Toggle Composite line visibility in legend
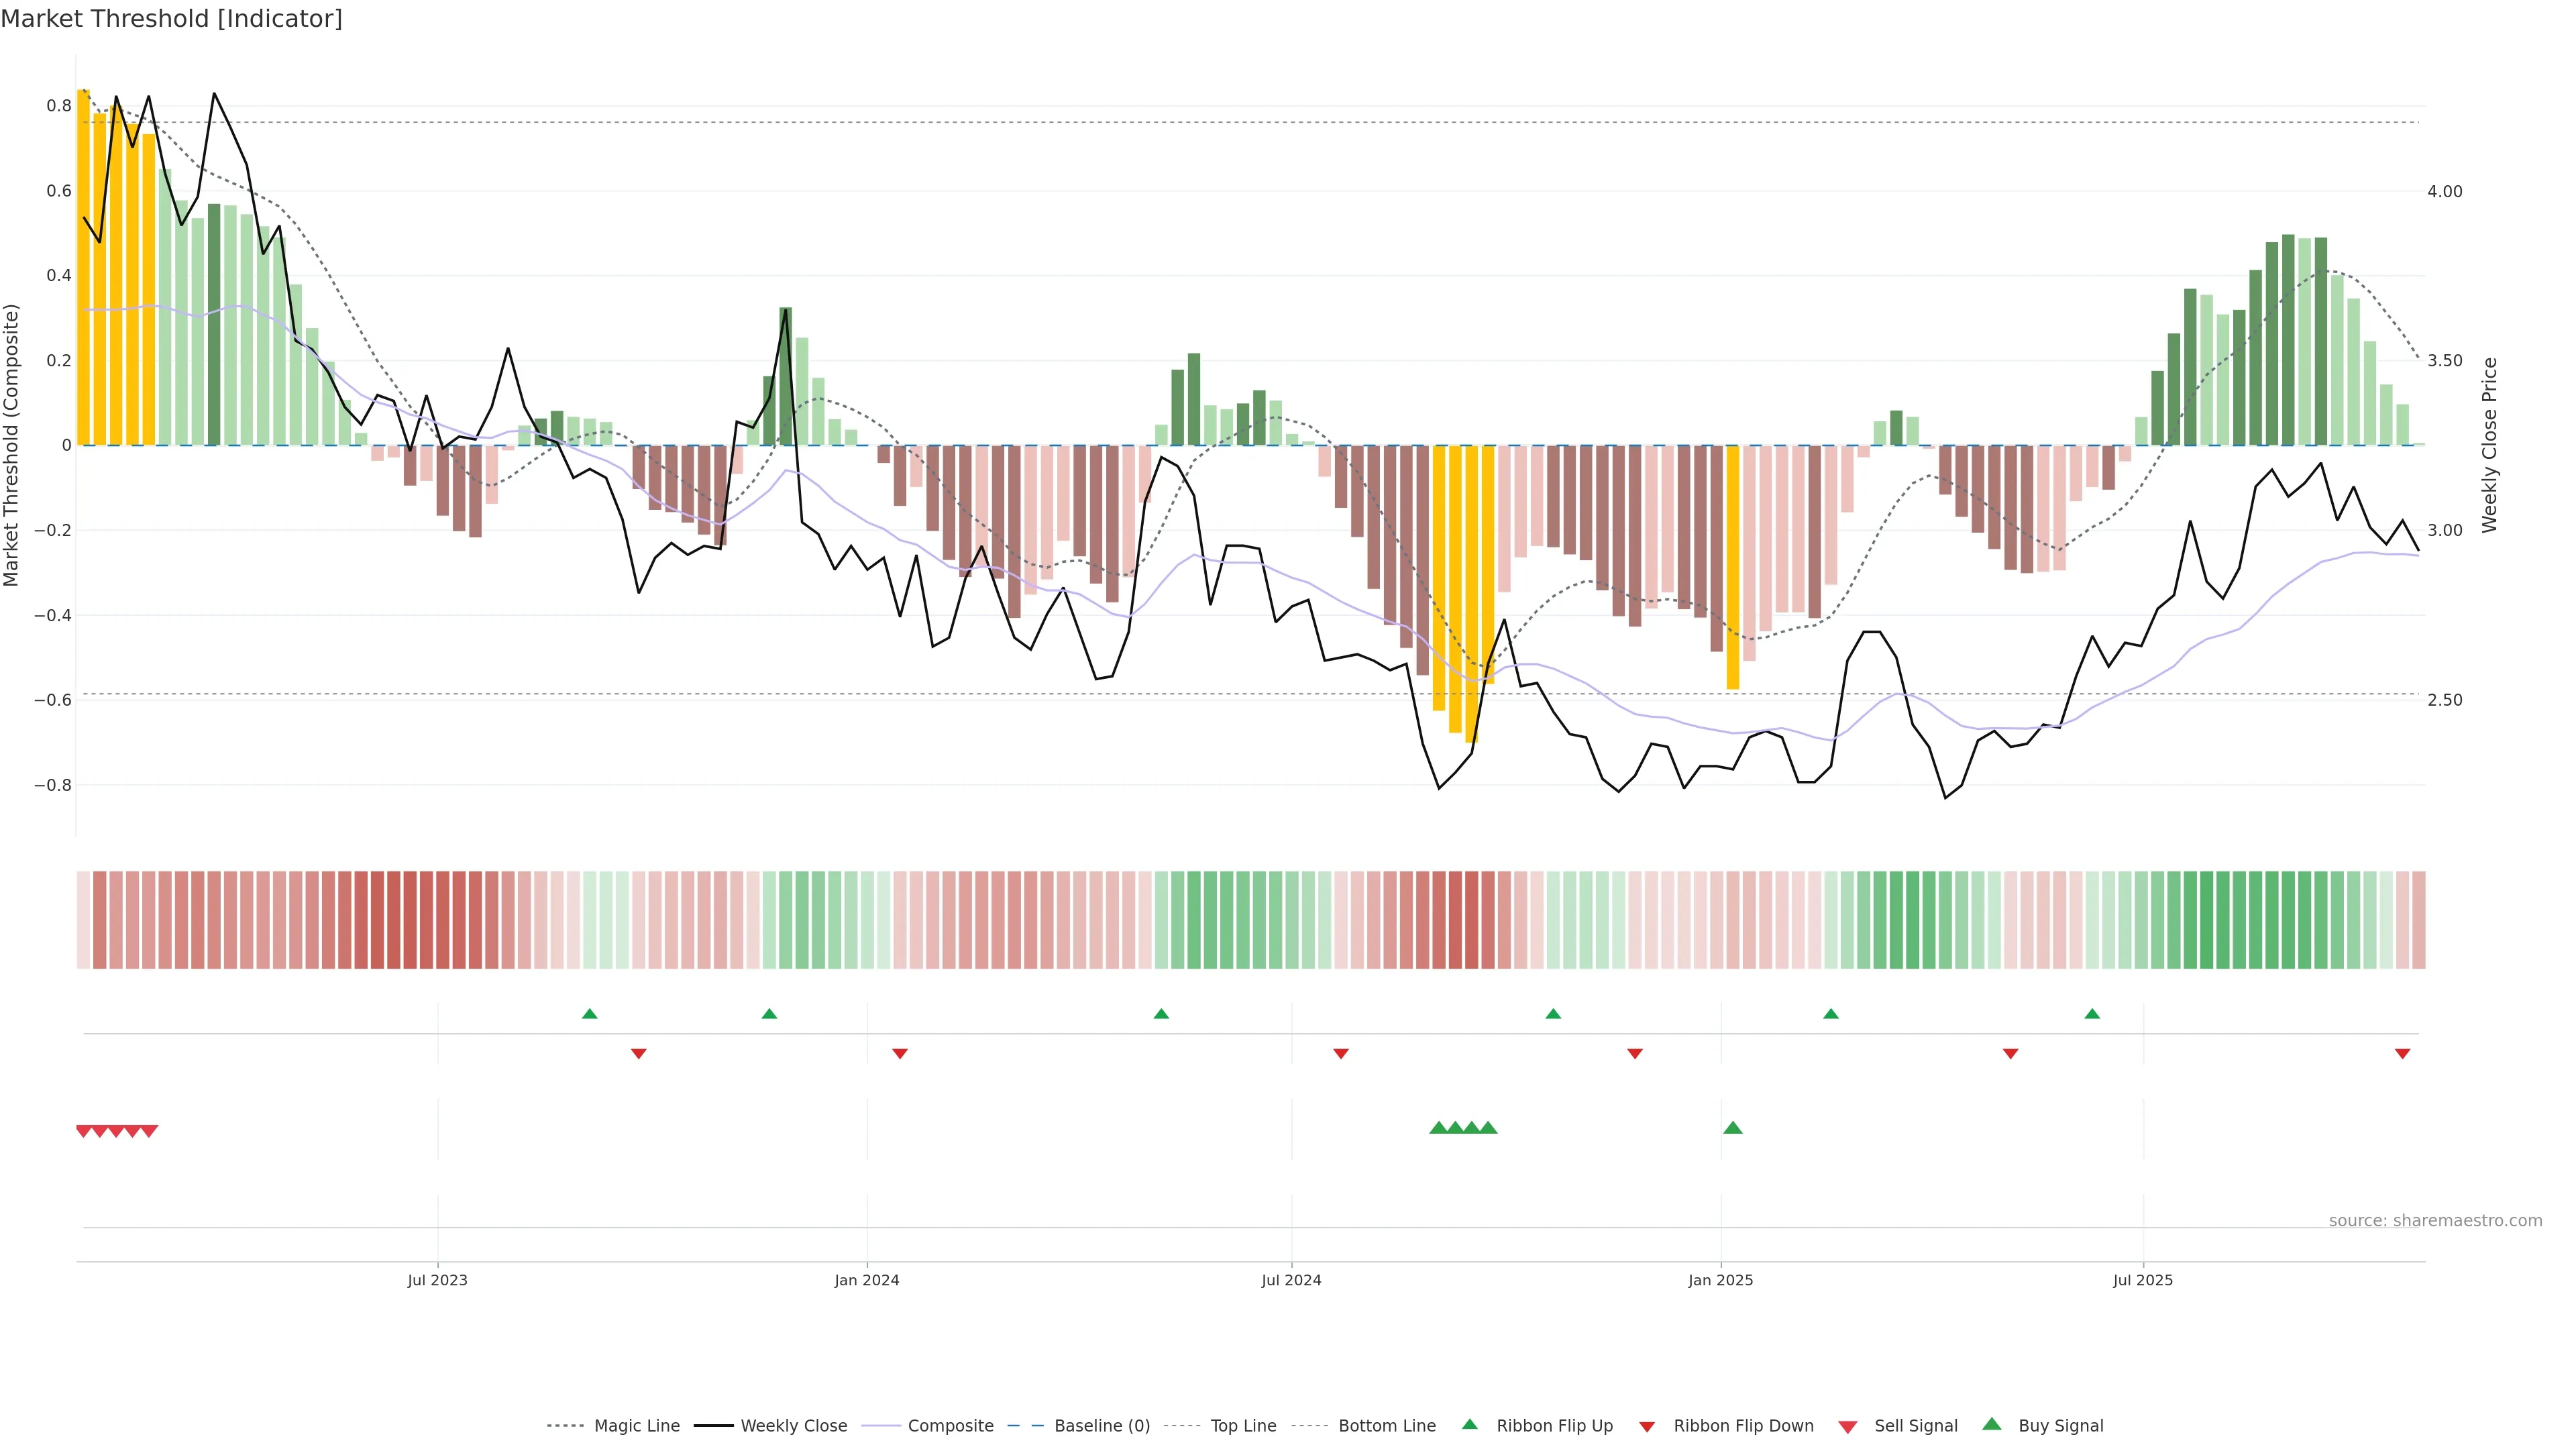The image size is (2576, 1449). [950, 1426]
